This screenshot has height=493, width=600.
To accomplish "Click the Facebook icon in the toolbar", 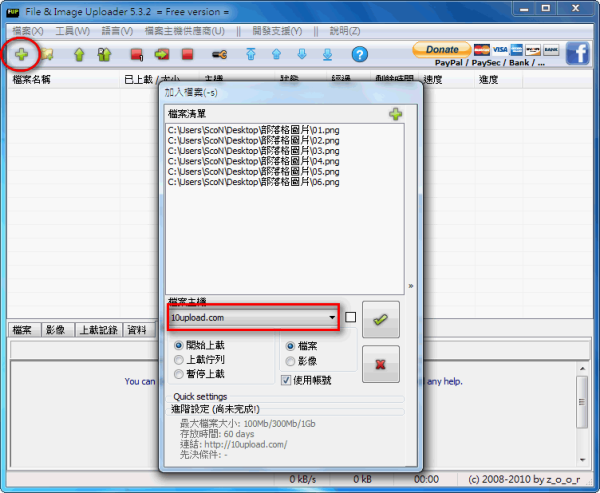I will point(577,53).
